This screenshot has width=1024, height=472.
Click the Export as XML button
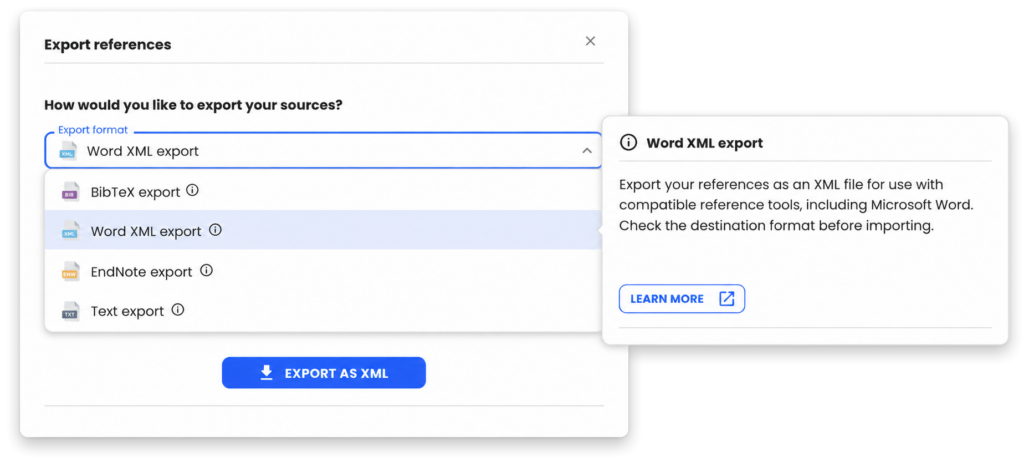point(324,373)
